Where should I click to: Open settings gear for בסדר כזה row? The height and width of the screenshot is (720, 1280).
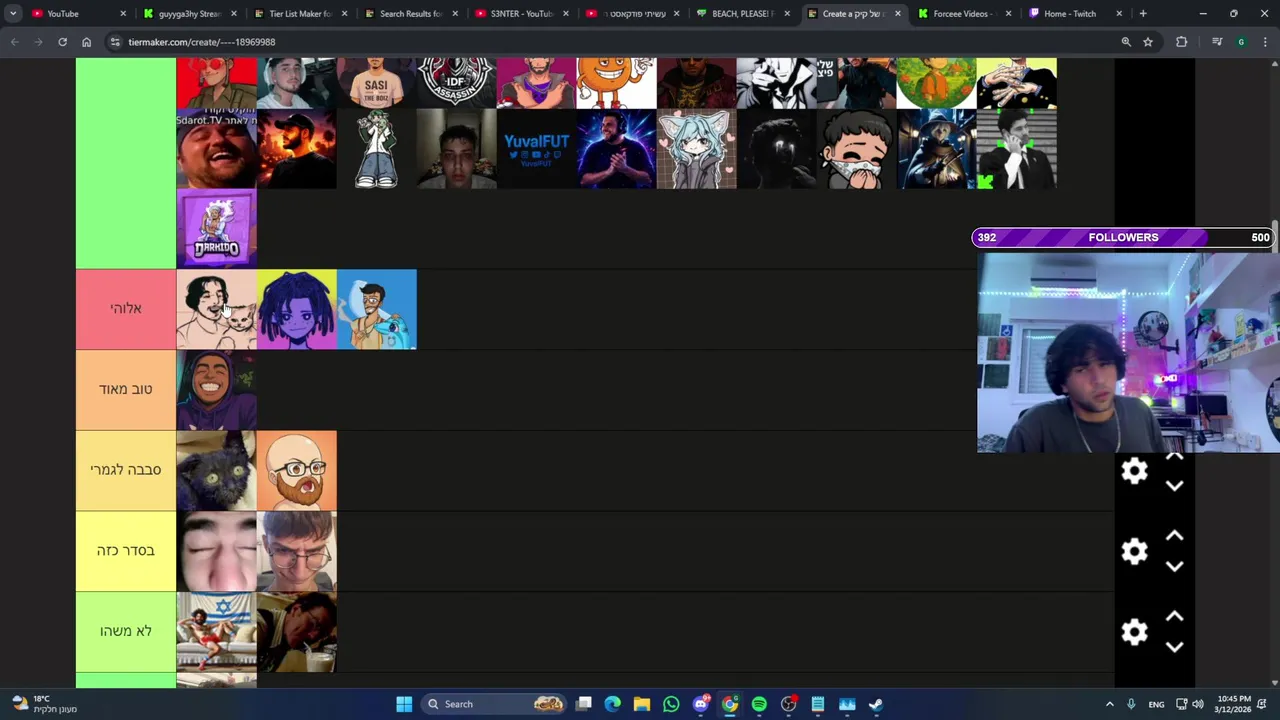[x=1134, y=552]
